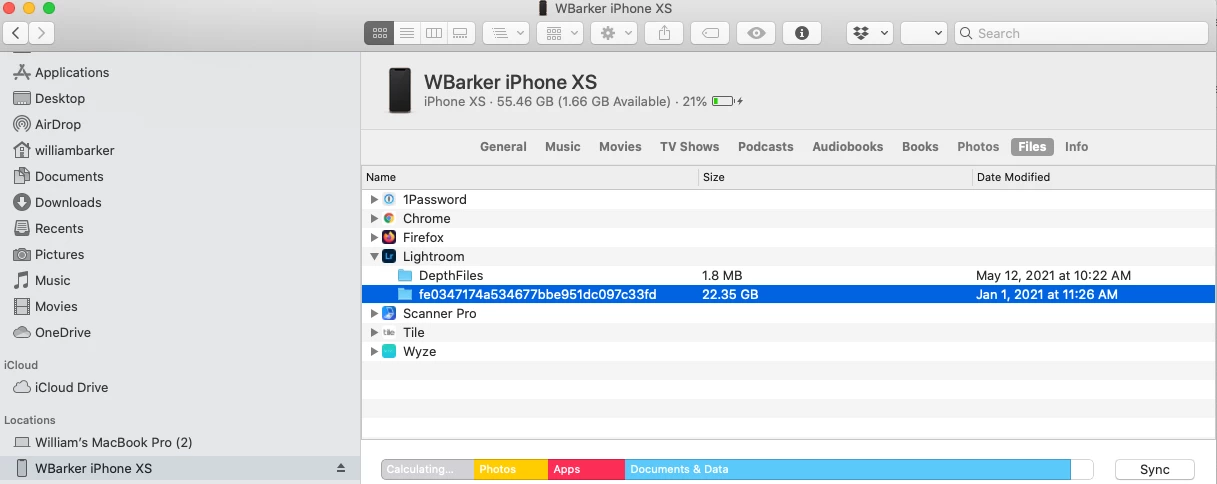This screenshot has width=1217, height=484.
Task: Switch to icon view in toolbar
Action: click(379, 33)
